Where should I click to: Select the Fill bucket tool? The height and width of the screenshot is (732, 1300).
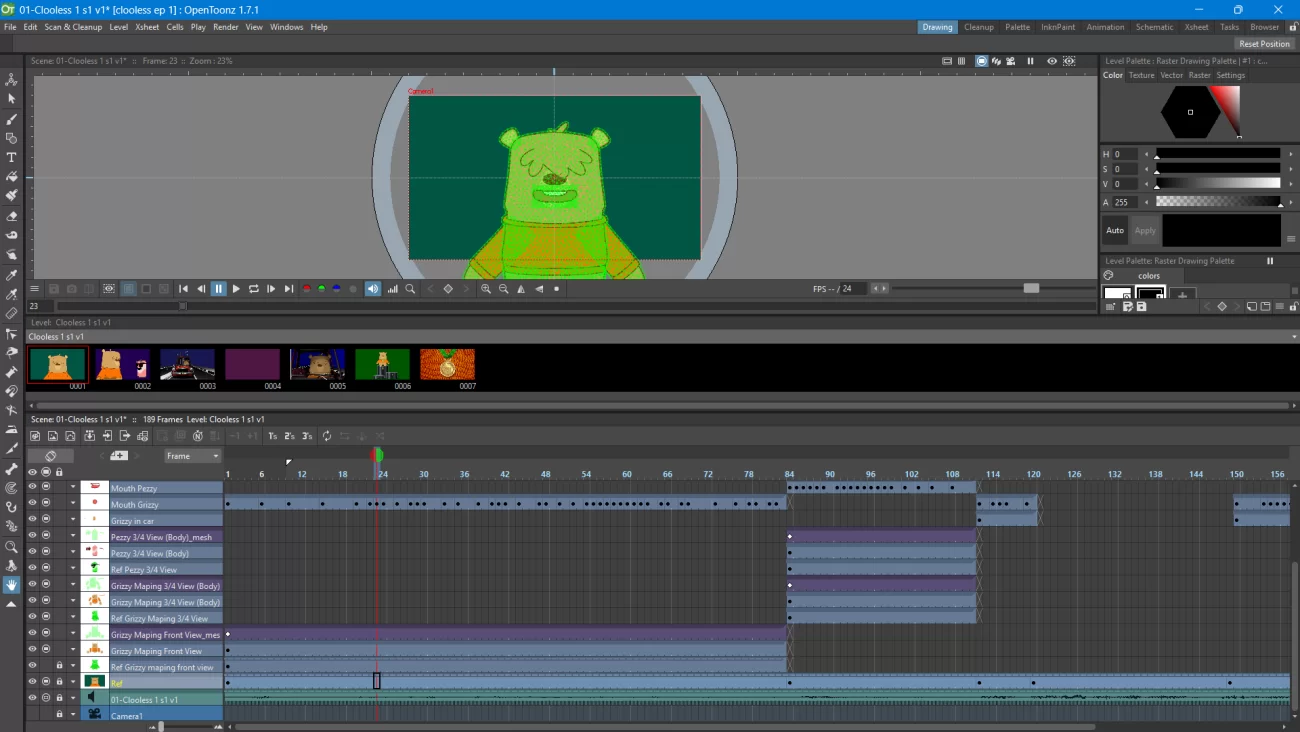(x=12, y=177)
